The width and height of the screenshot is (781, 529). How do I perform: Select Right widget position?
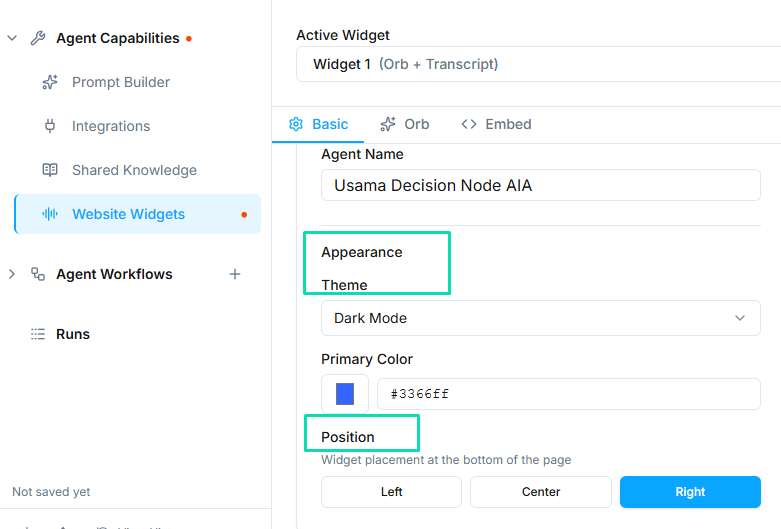[690, 492]
